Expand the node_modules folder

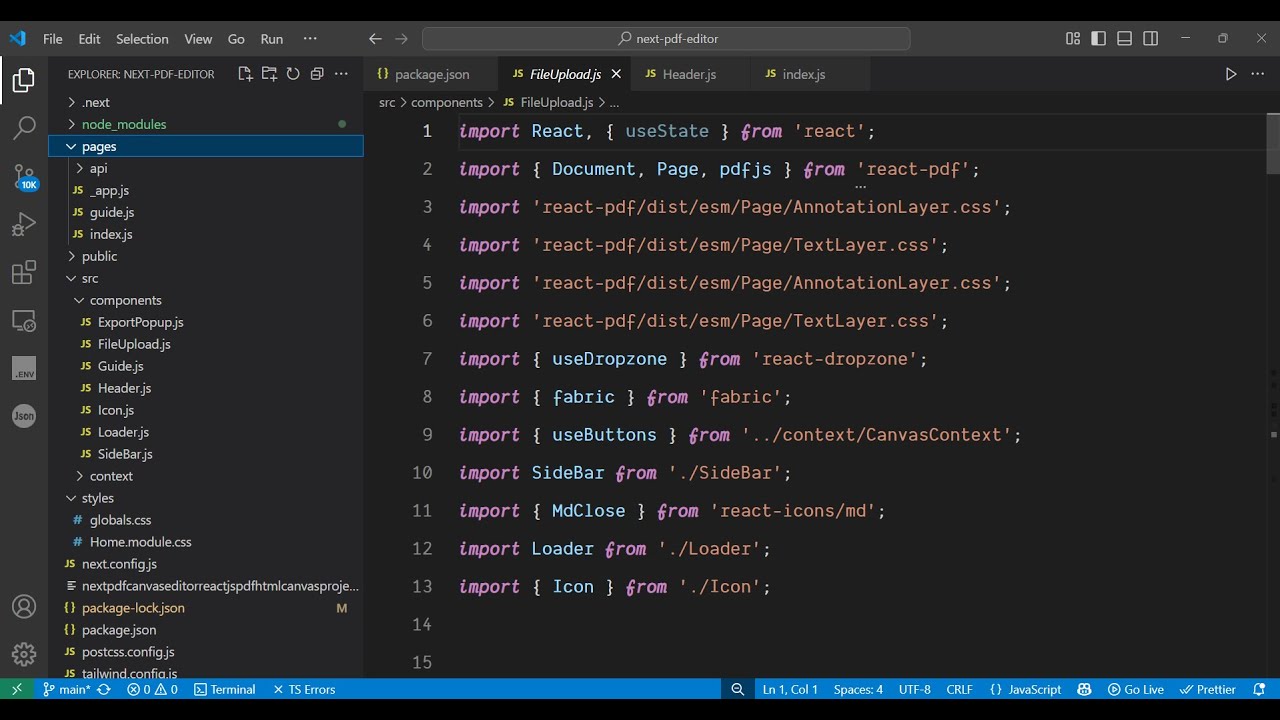tap(206, 124)
